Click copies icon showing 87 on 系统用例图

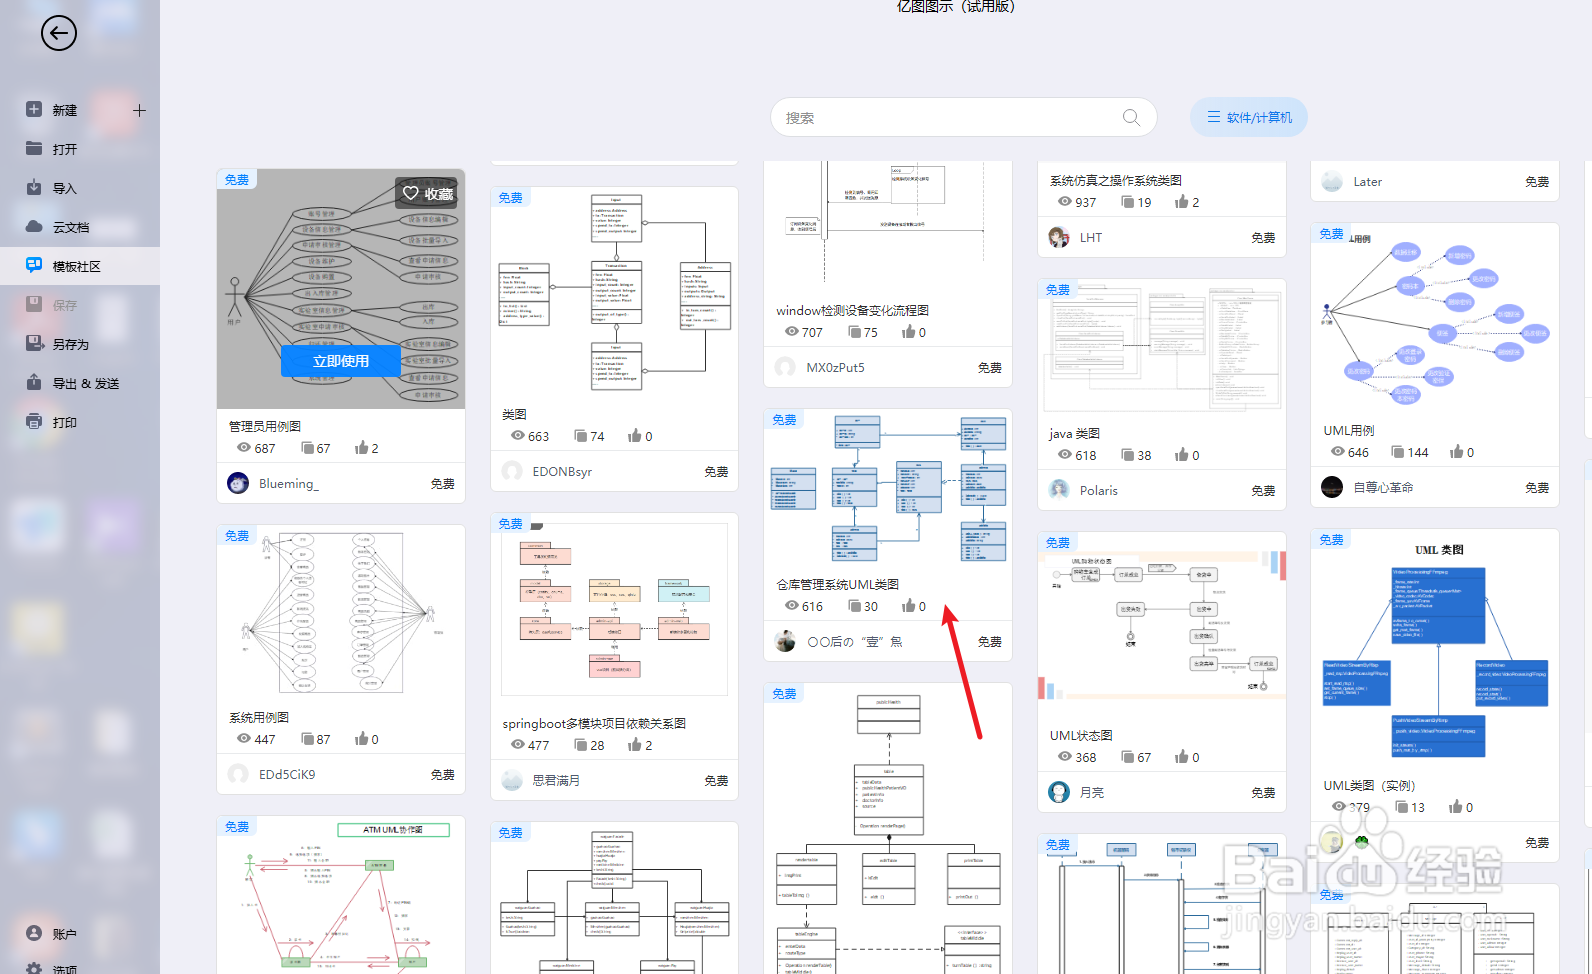click(x=307, y=738)
